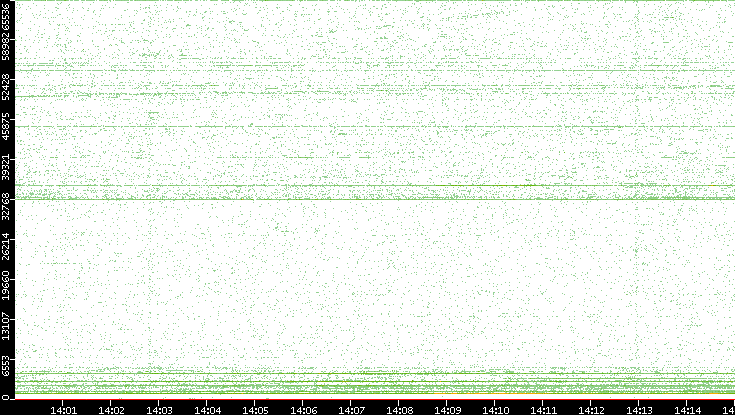Select the 14:08 time tick label
Screen dimensions: 735x415
[x=399, y=410]
